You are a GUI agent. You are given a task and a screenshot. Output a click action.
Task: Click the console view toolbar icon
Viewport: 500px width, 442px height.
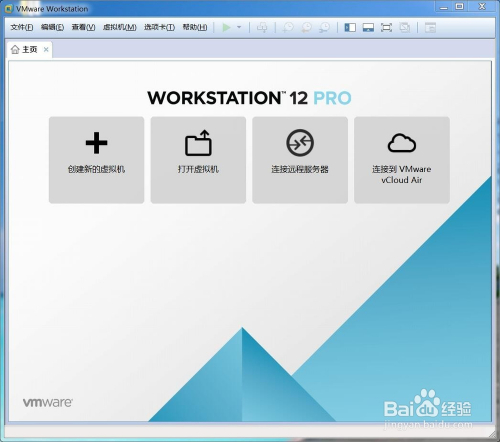430,27
